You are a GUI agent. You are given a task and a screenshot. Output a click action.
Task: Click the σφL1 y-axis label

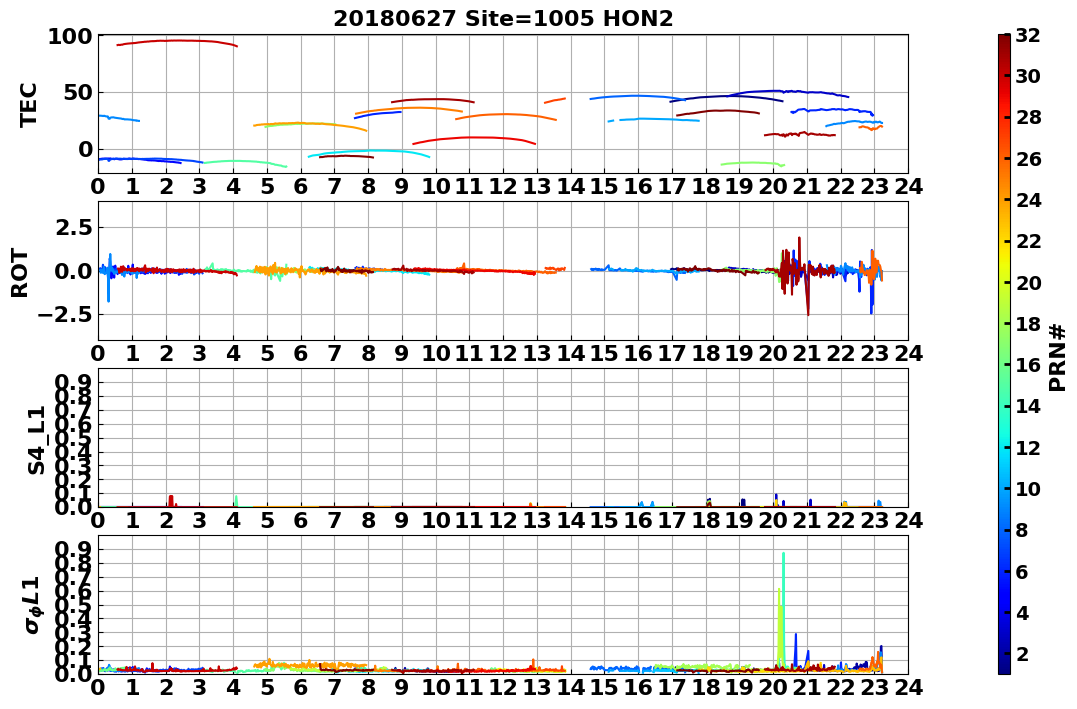32,605
